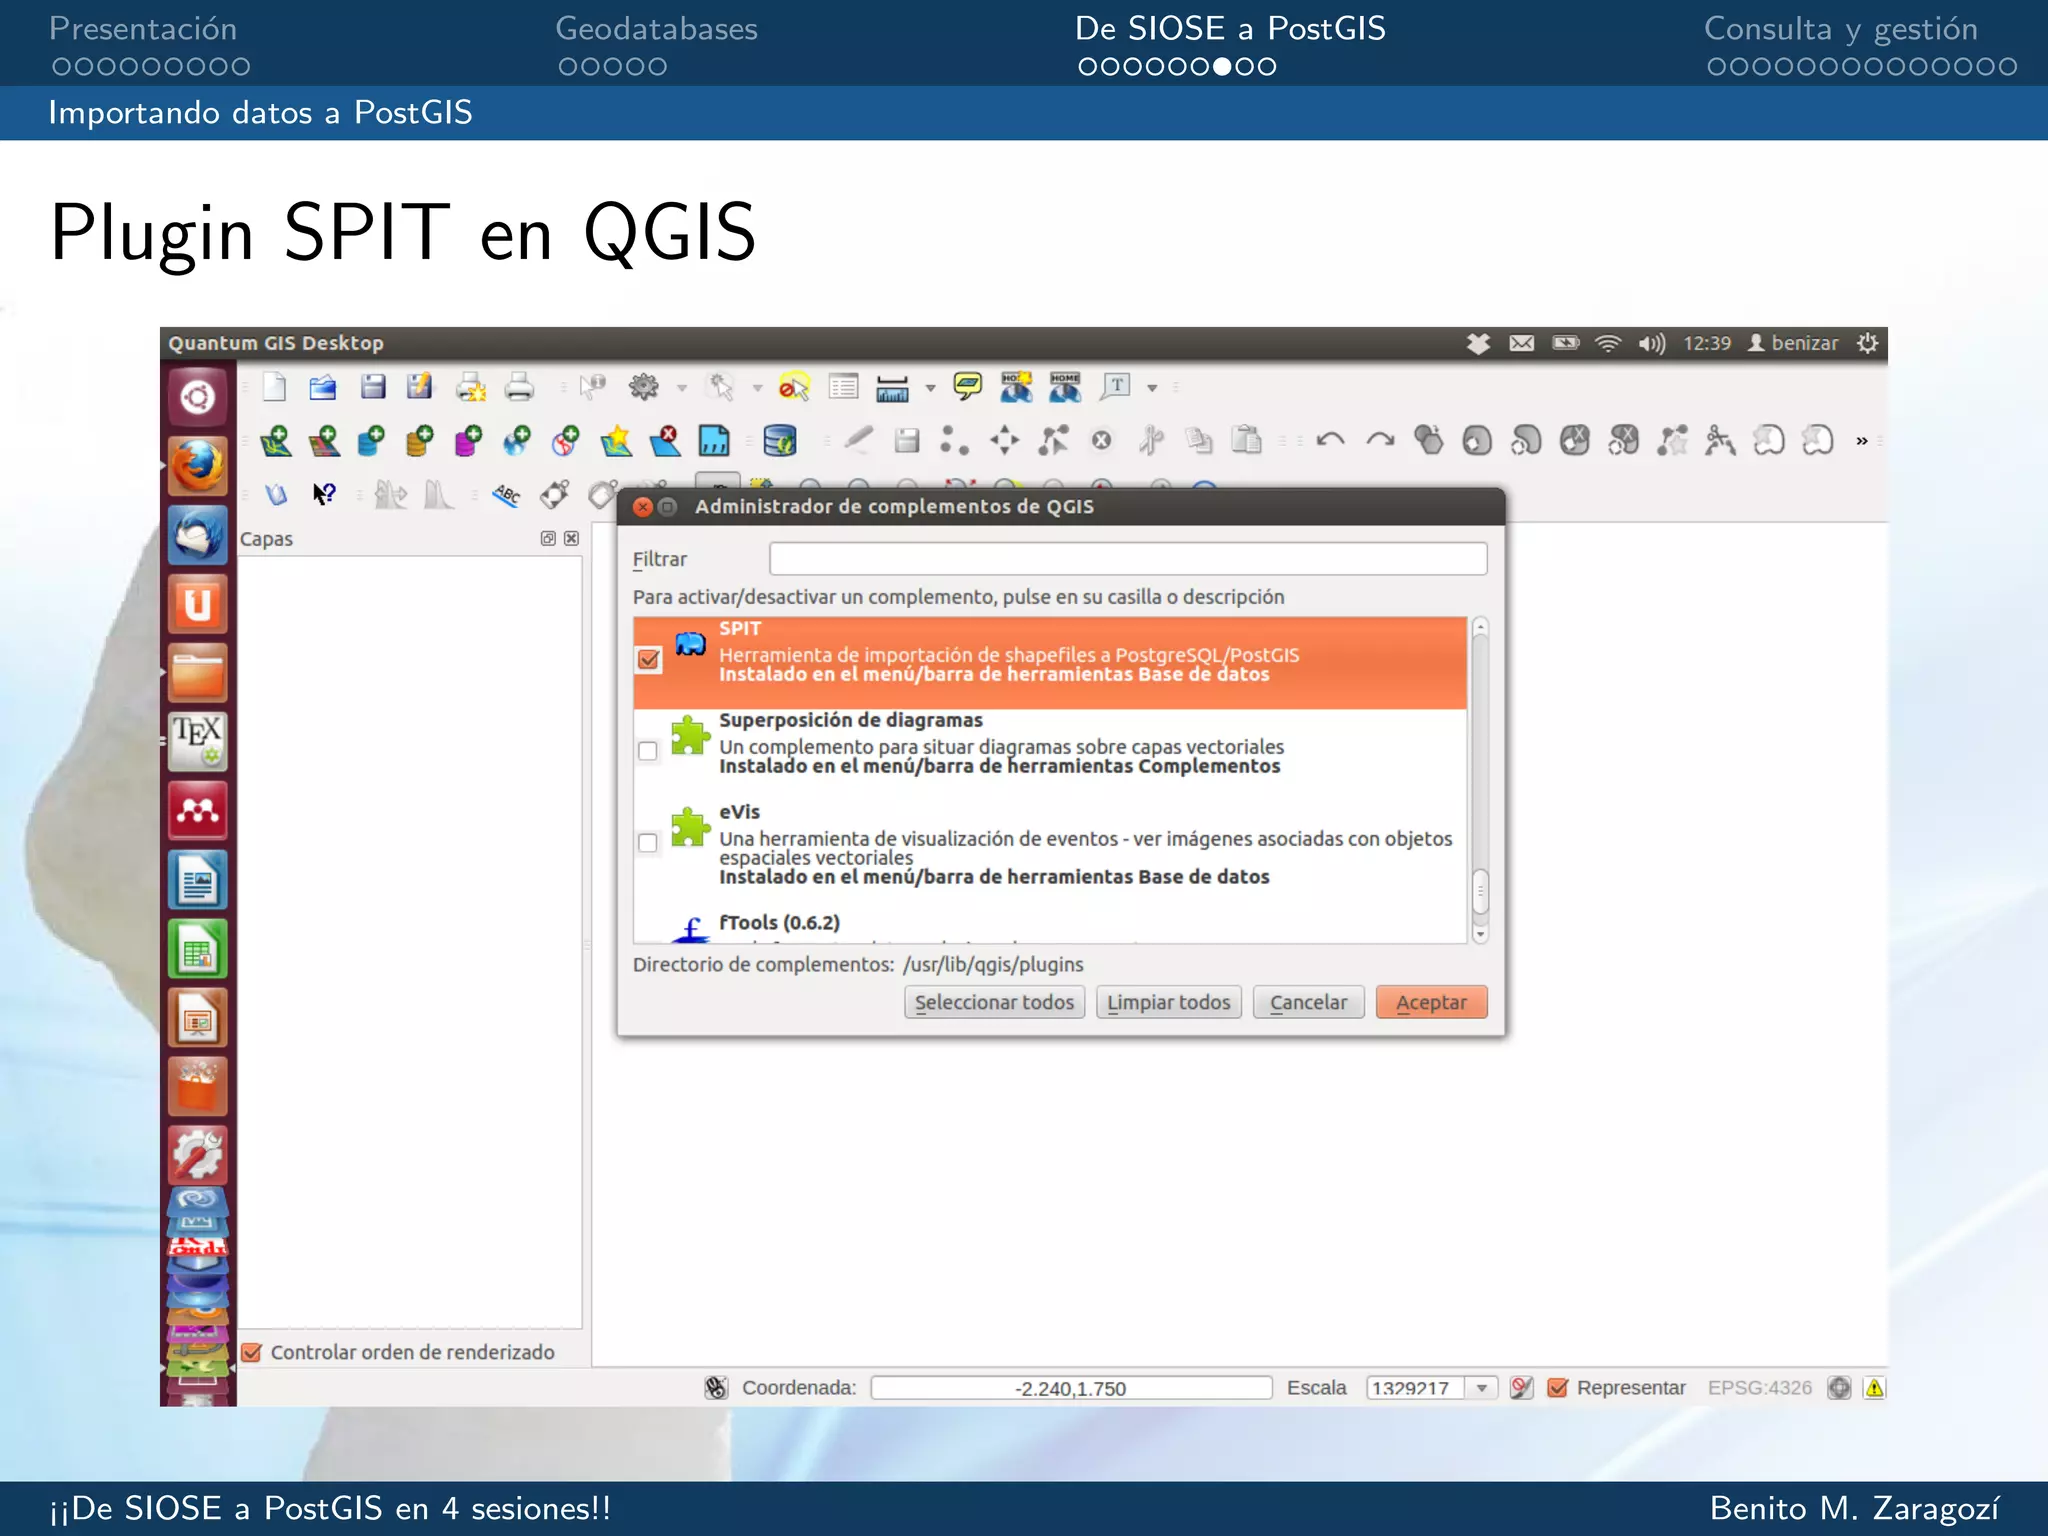
Task: Open the New Print Composer icon
Action: point(470,387)
